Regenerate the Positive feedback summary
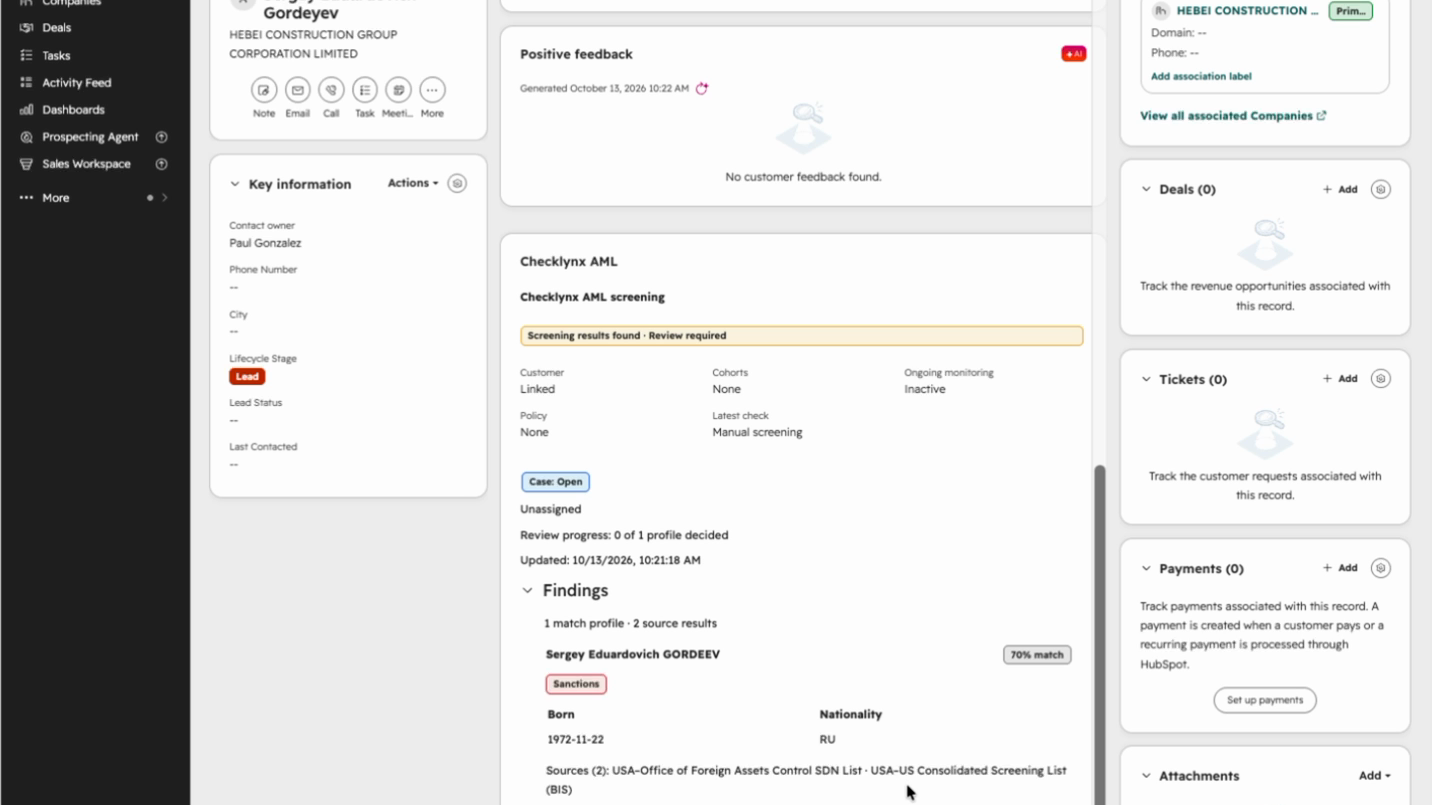The image size is (1432, 805). click(702, 88)
